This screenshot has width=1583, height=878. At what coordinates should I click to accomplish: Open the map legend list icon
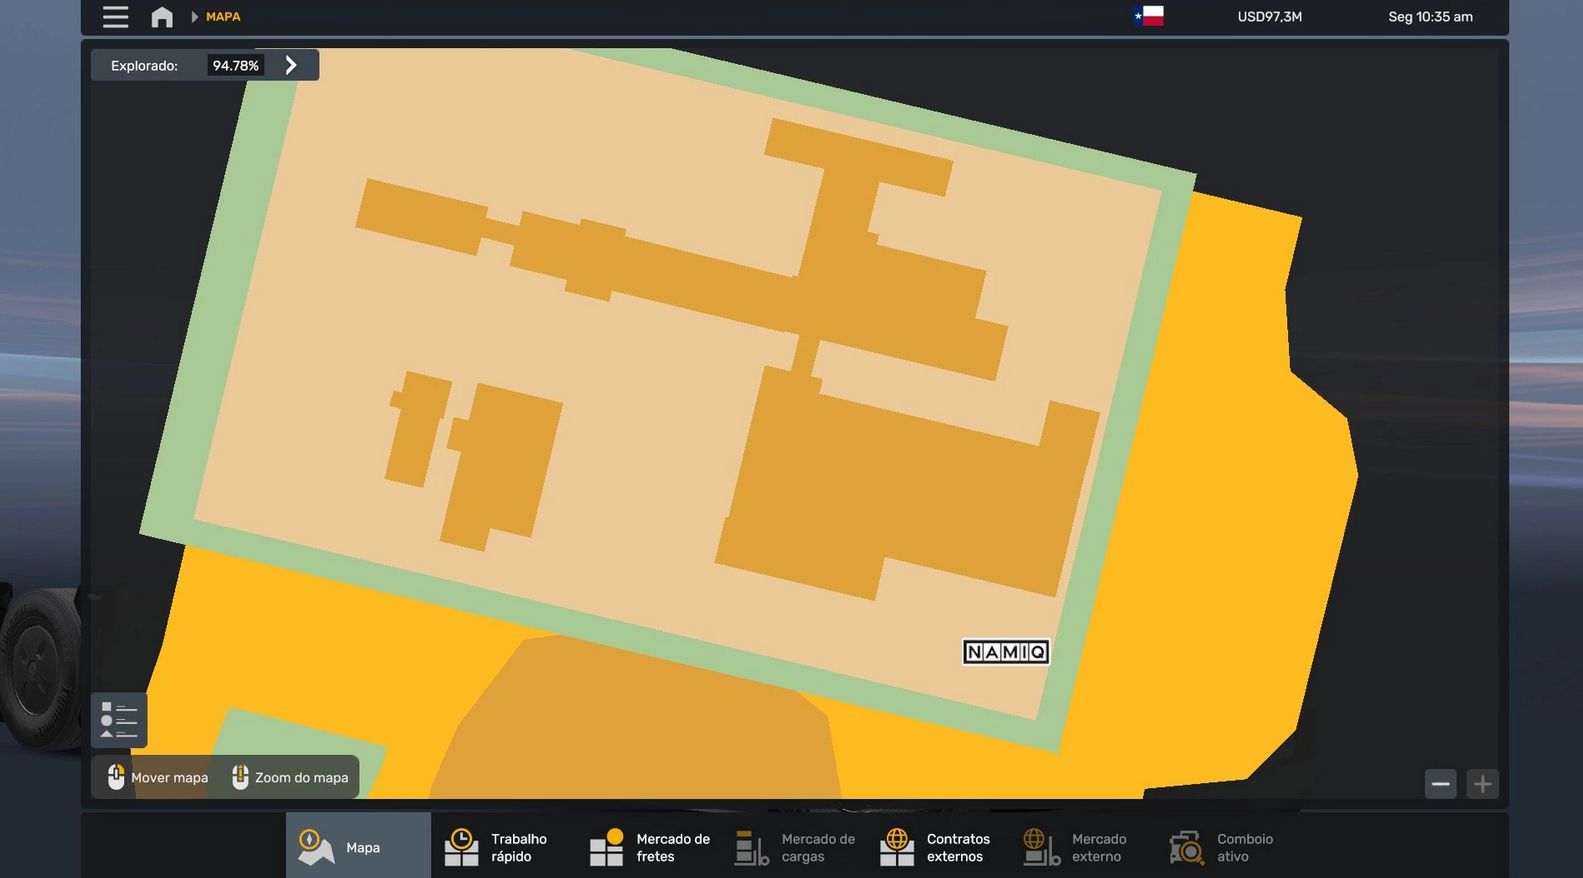coord(119,720)
